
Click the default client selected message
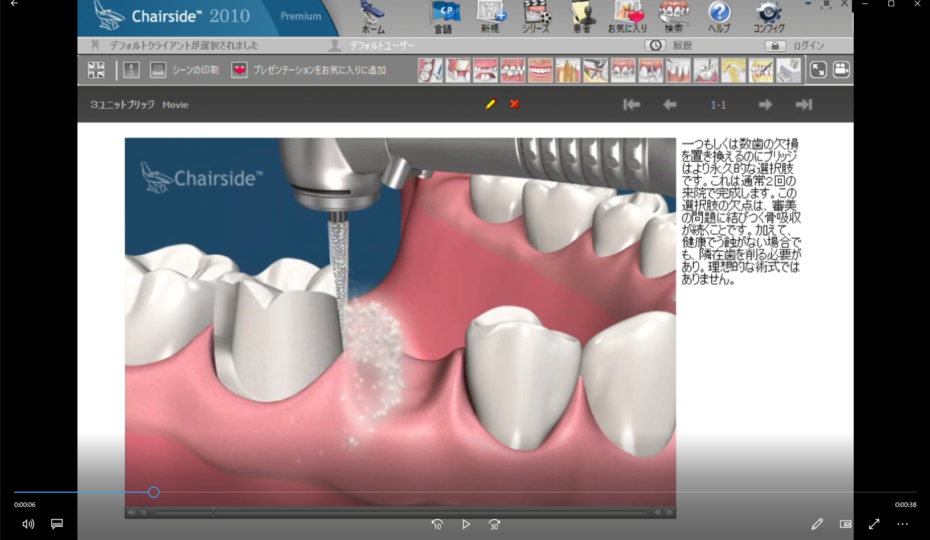(x=184, y=46)
